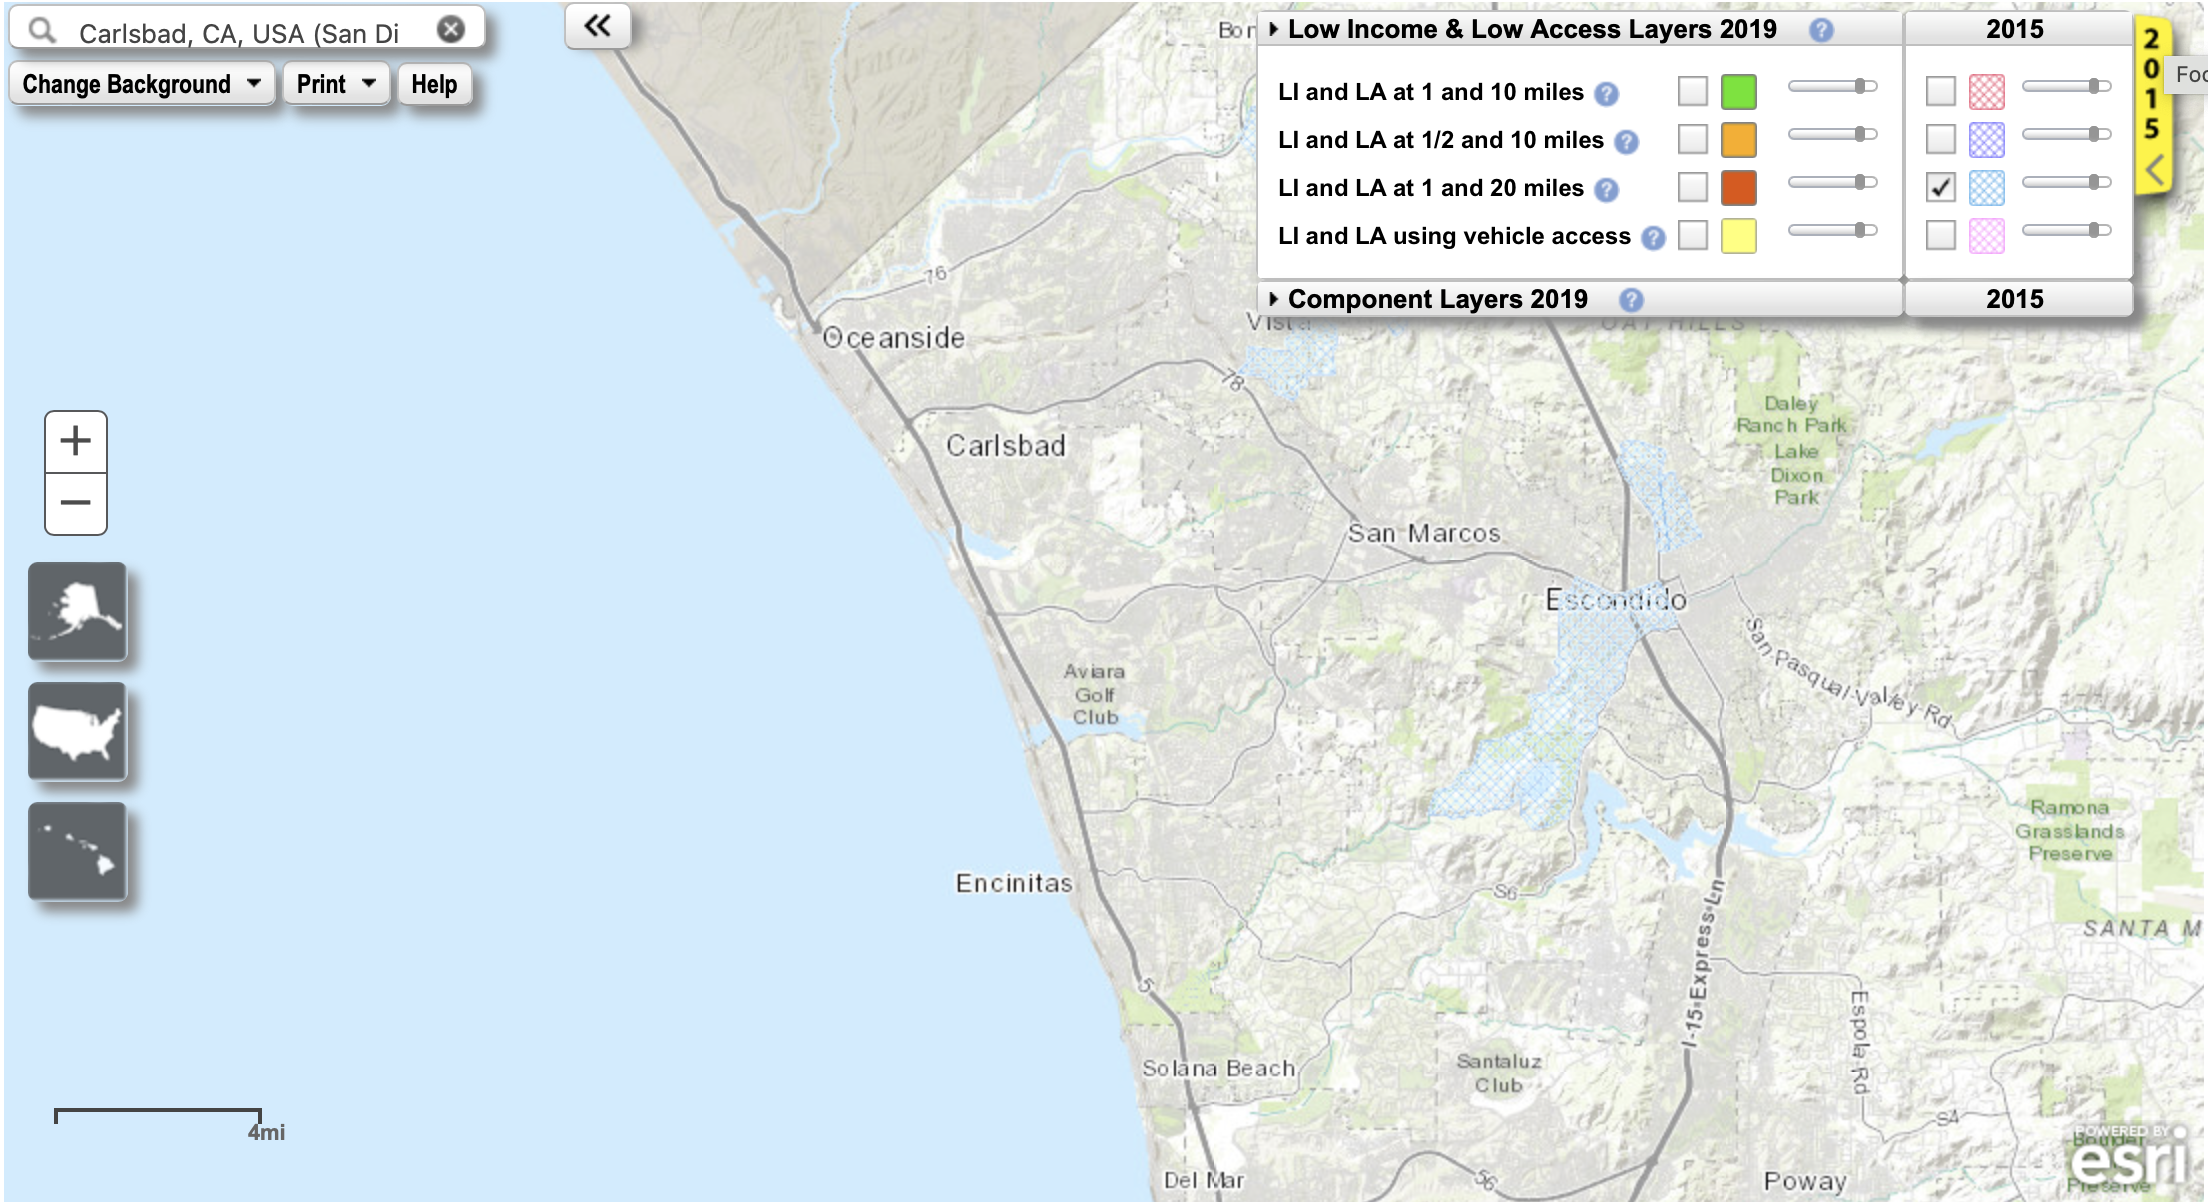Click the Help button
Viewport: 2208px width, 1202px height.
pos(434,85)
